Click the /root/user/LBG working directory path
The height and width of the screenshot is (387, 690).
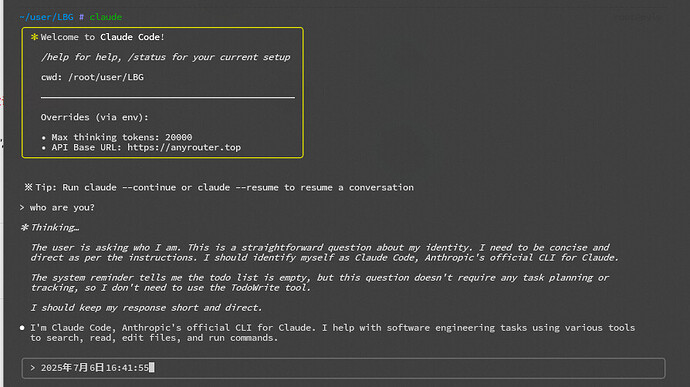point(106,77)
